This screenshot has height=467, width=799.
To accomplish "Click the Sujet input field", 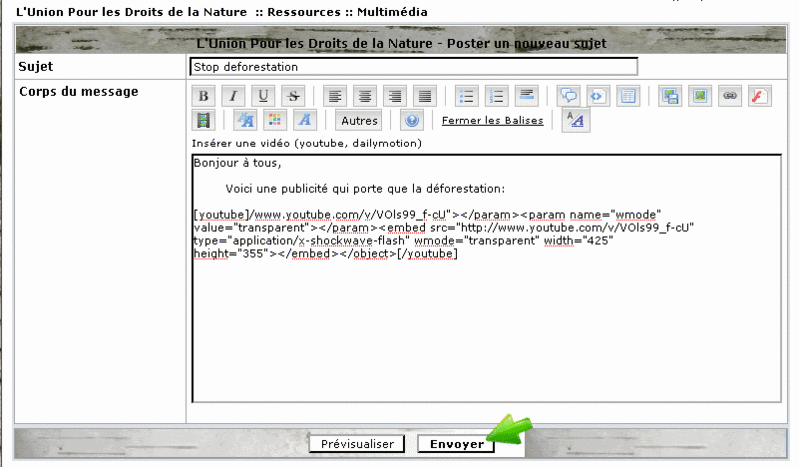I will pyautogui.click(x=413, y=67).
